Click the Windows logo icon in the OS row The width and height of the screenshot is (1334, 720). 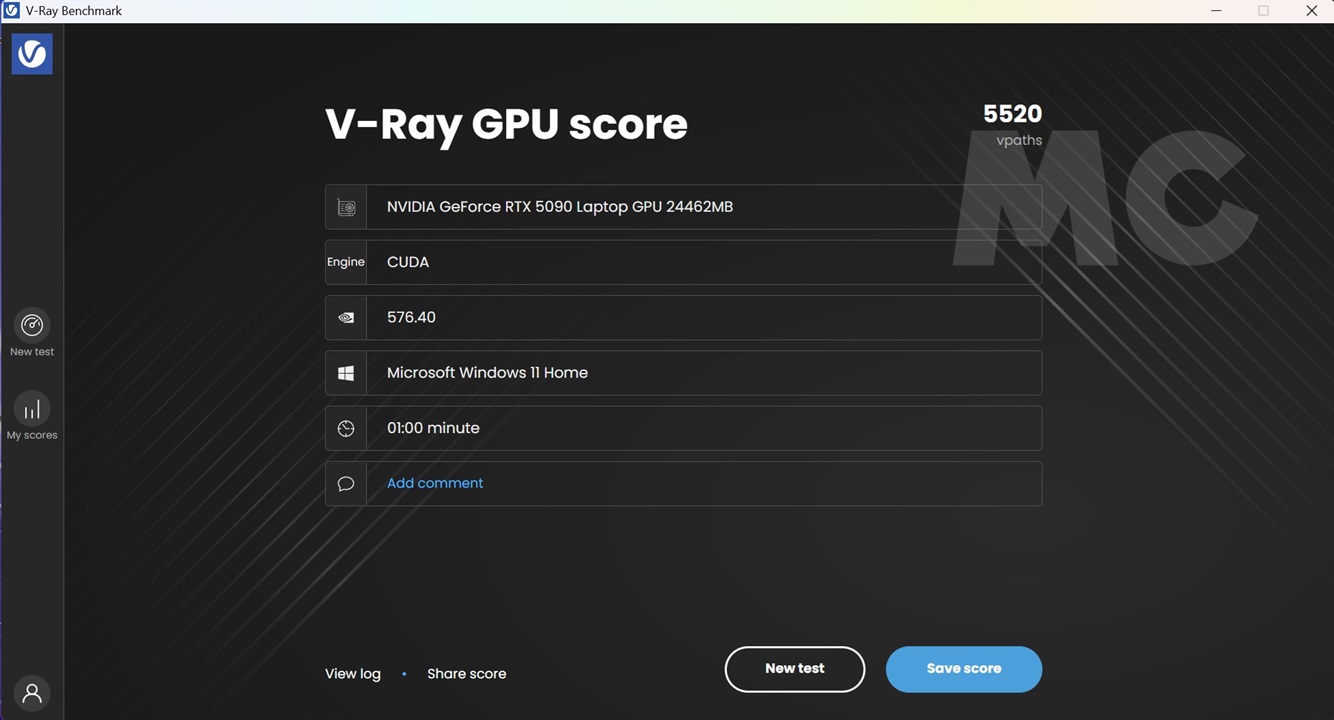(x=346, y=373)
